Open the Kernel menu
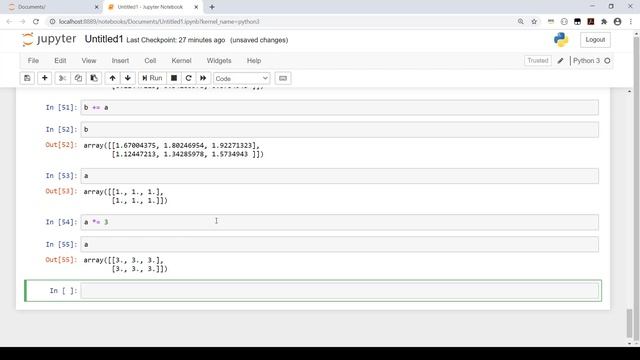The width and height of the screenshot is (640, 360). point(181,60)
